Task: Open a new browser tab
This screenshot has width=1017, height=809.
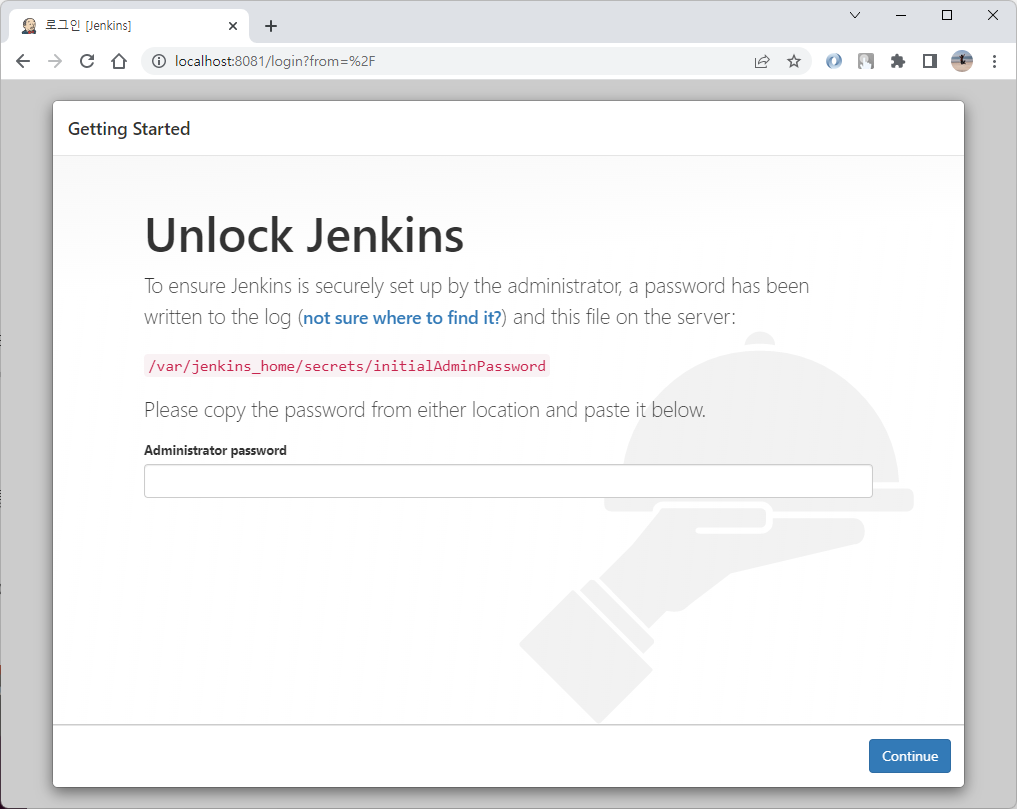Action: (x=271, y=26)
